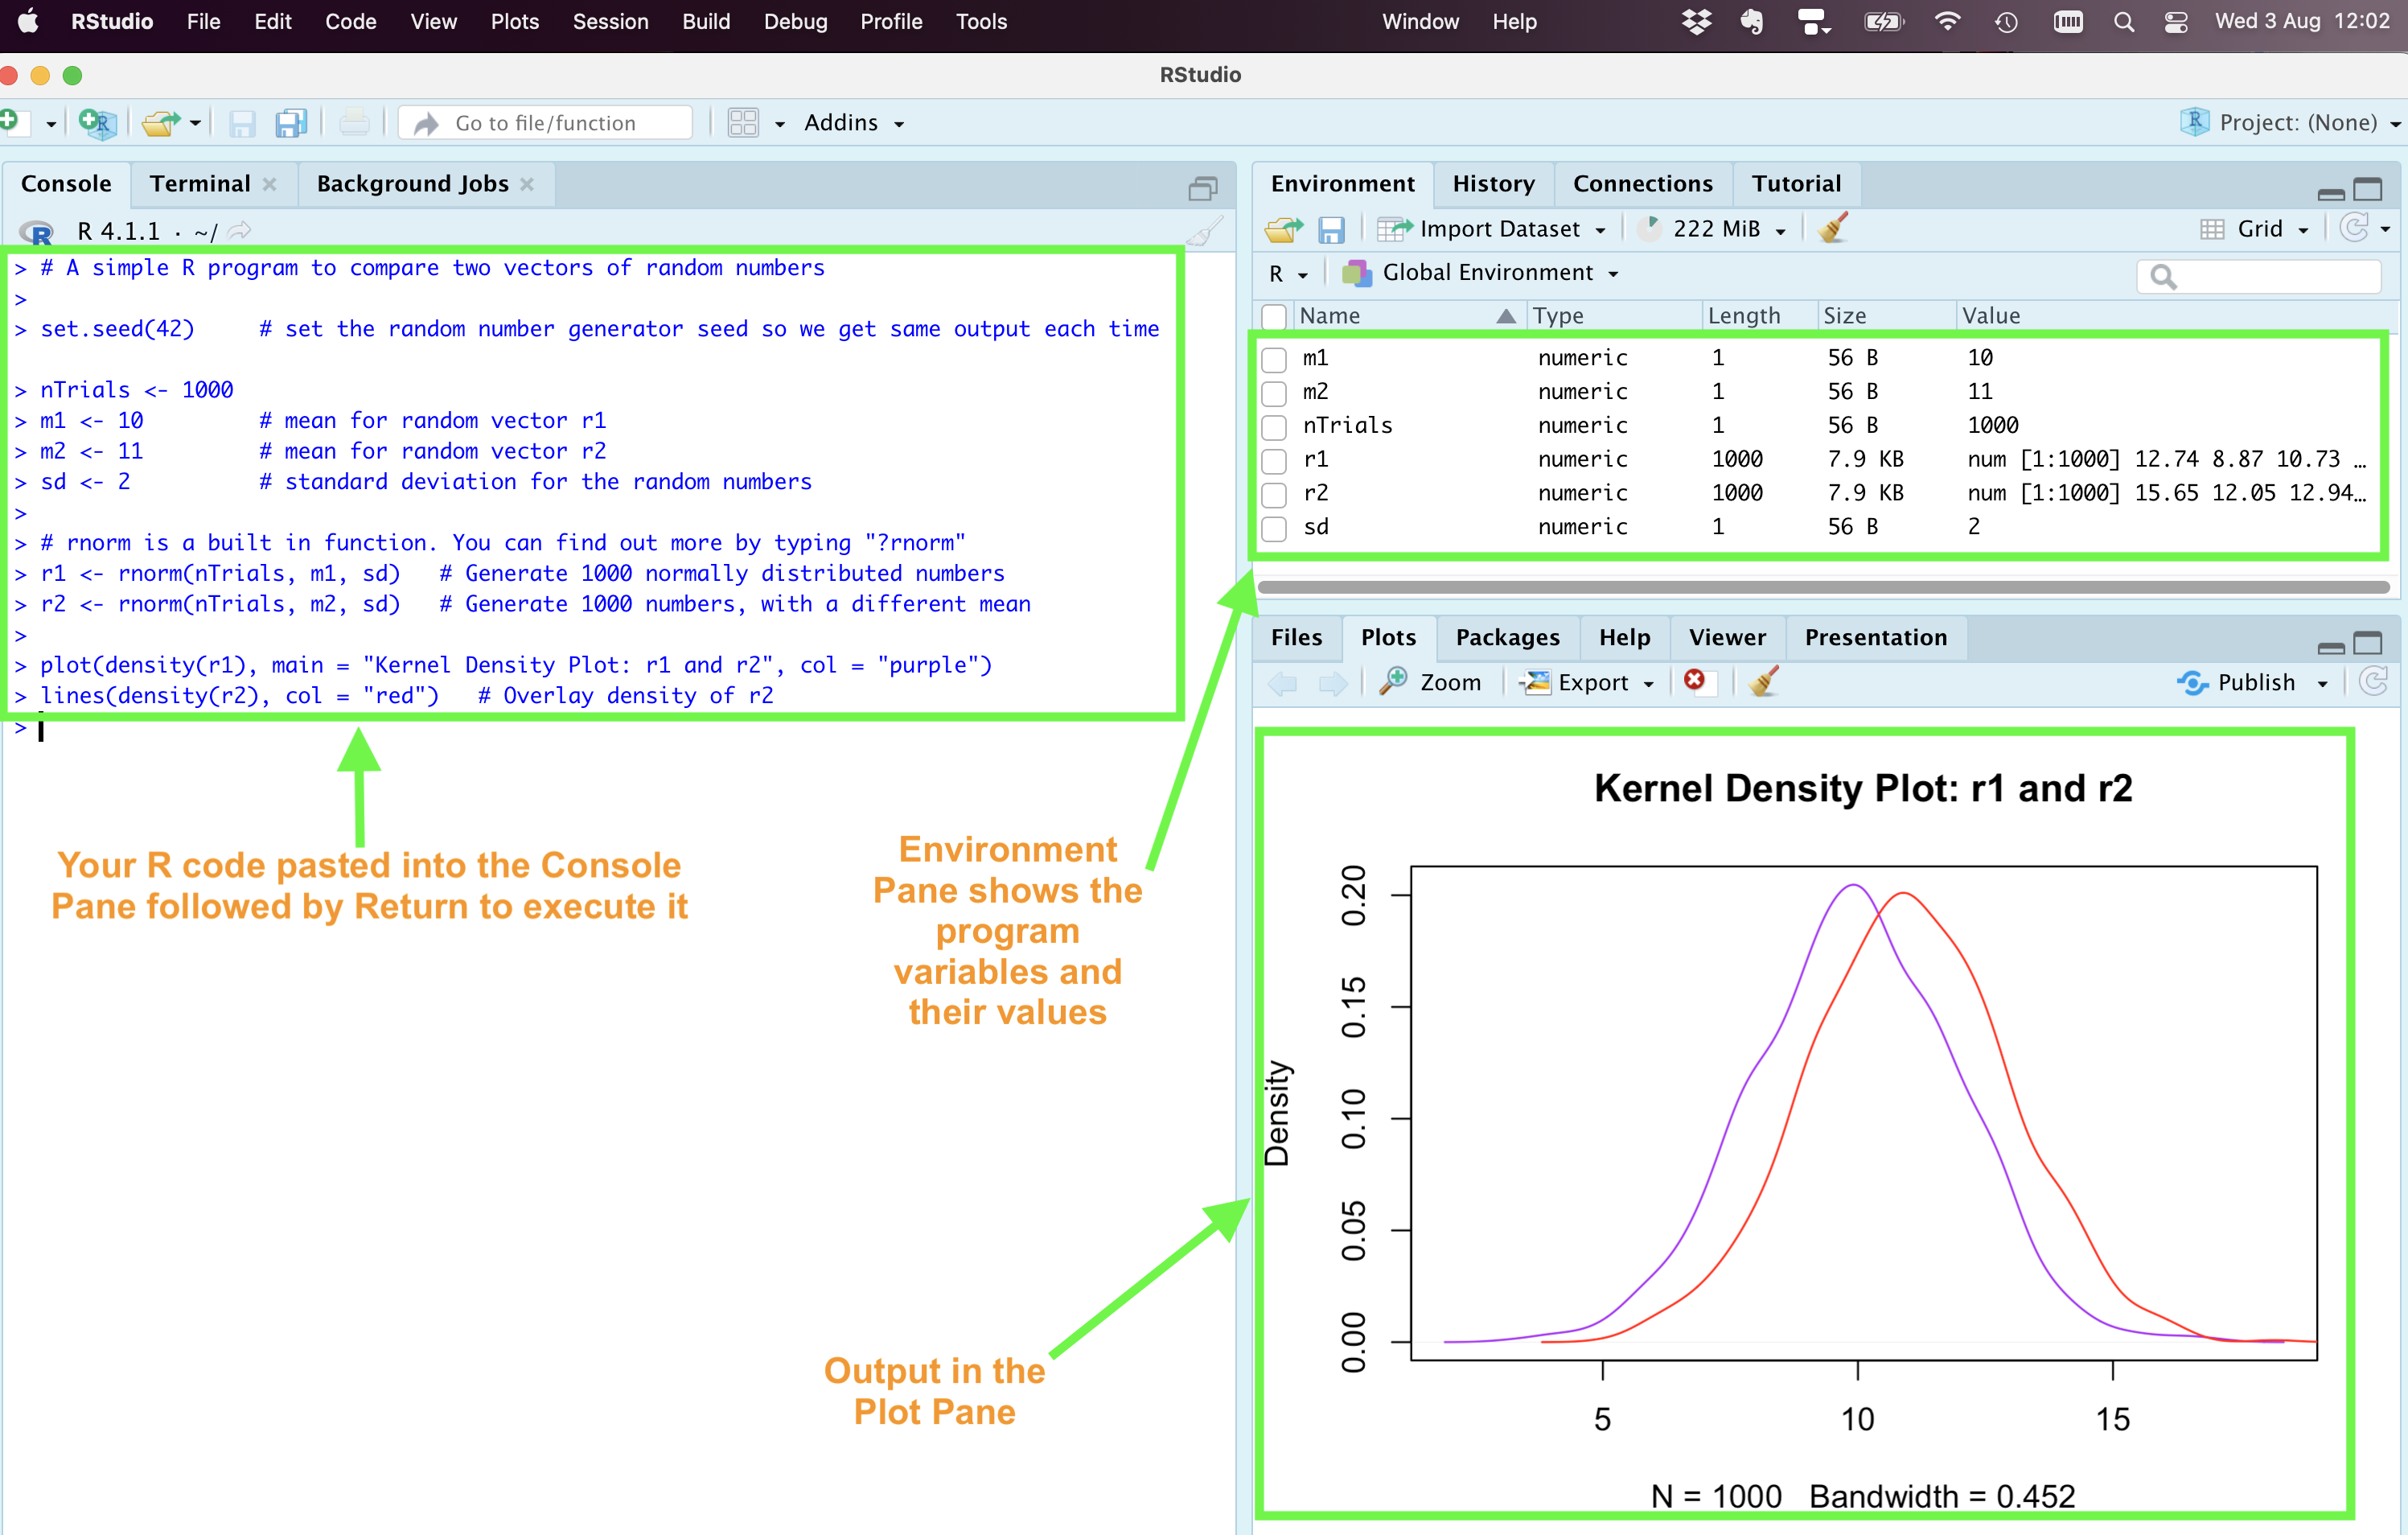Tick the checkbox next to nTrials
The image size is (2408, 1535).
1274,426
